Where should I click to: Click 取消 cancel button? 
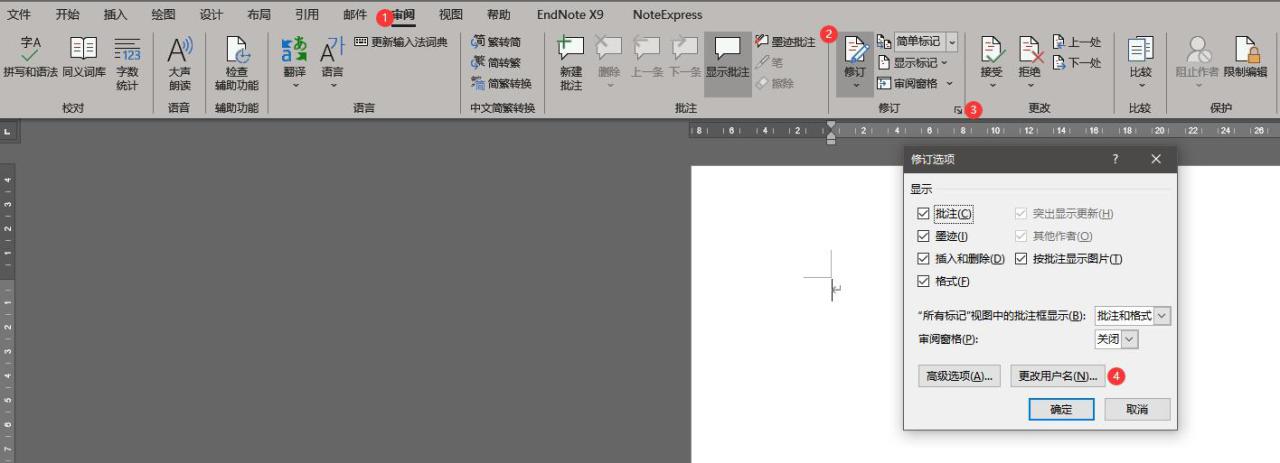[1137, 409]
